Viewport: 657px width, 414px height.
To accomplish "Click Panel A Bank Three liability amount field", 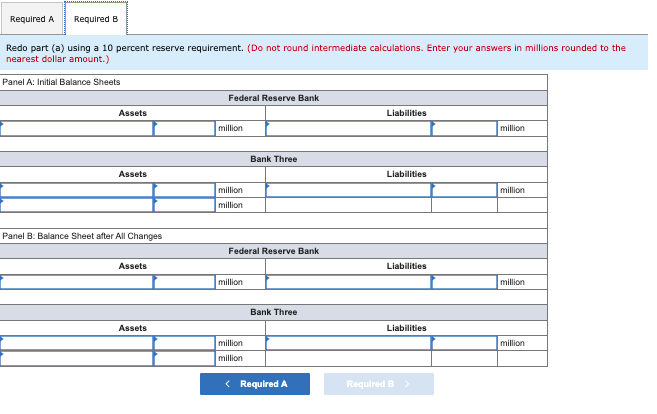I will coord(464,190).
